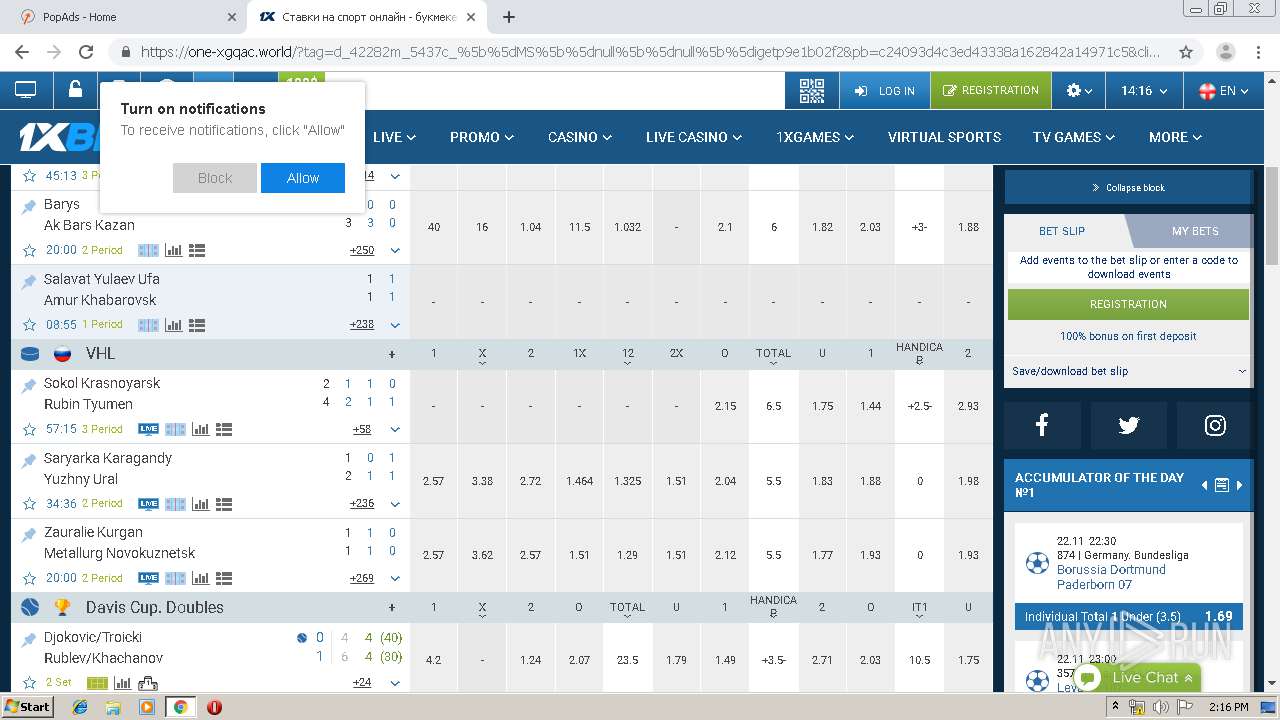
Task: Collapse the bet slip block
Action: pos(1128,187)
